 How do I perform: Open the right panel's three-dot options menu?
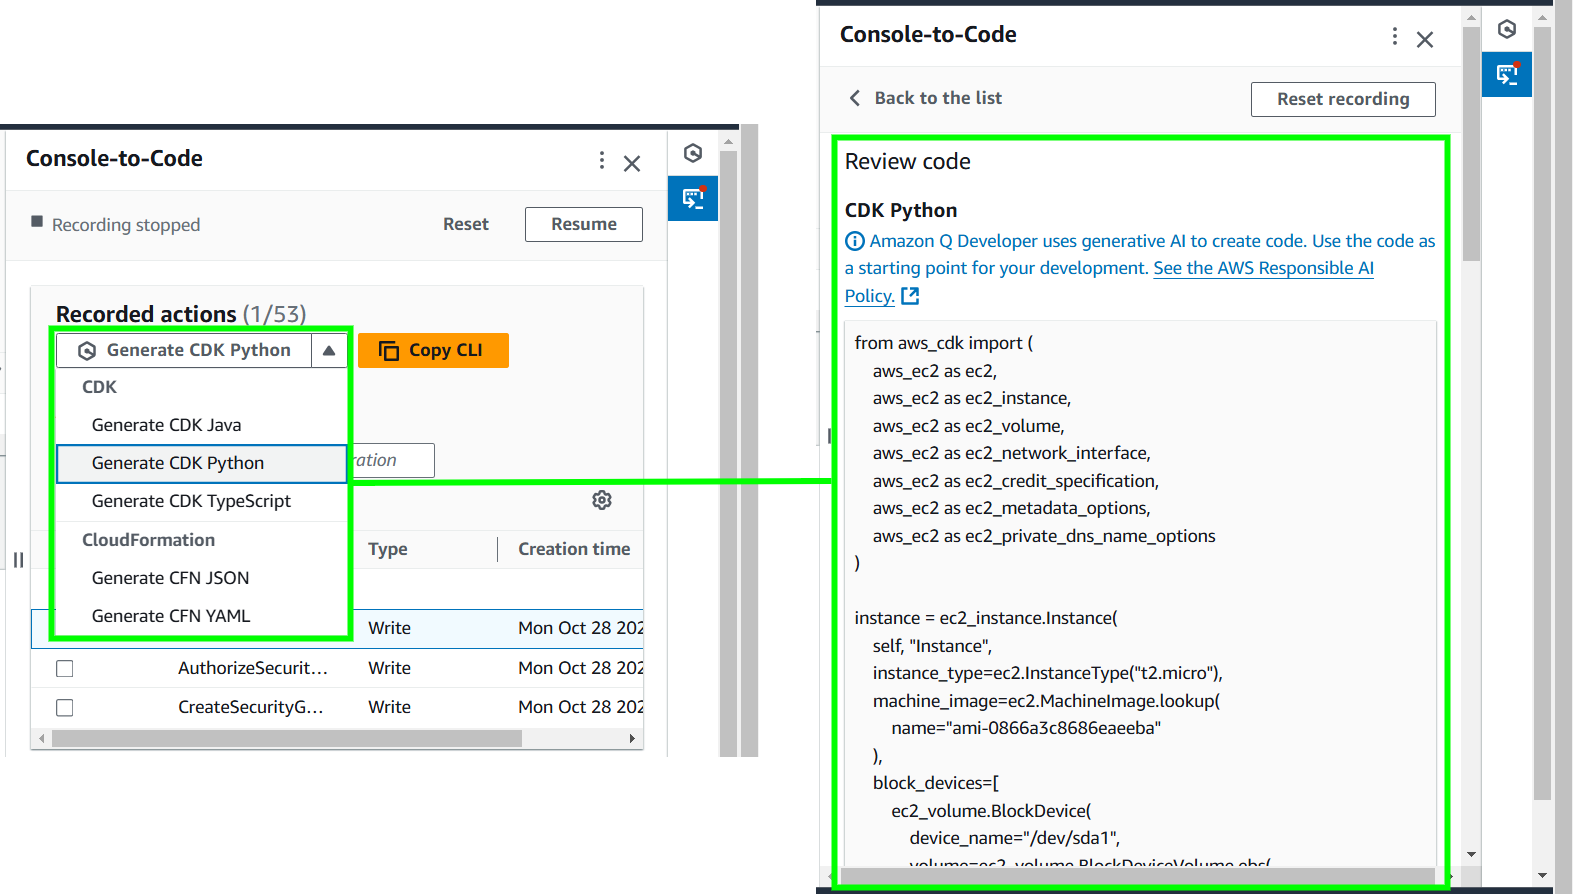point(1395,36)
